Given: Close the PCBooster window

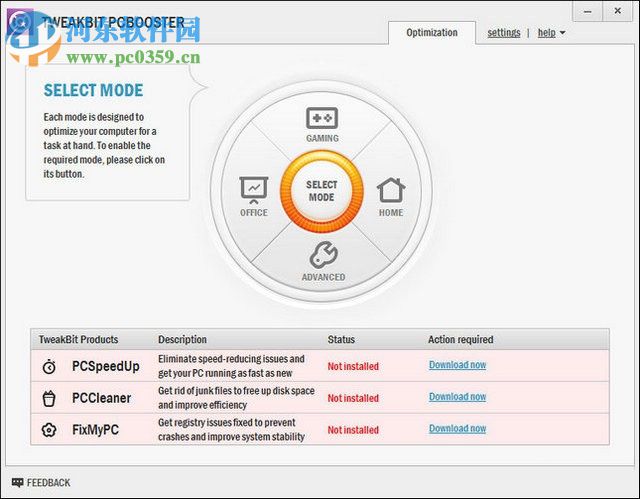Looking at the screenshot, I should pos(618,11).
